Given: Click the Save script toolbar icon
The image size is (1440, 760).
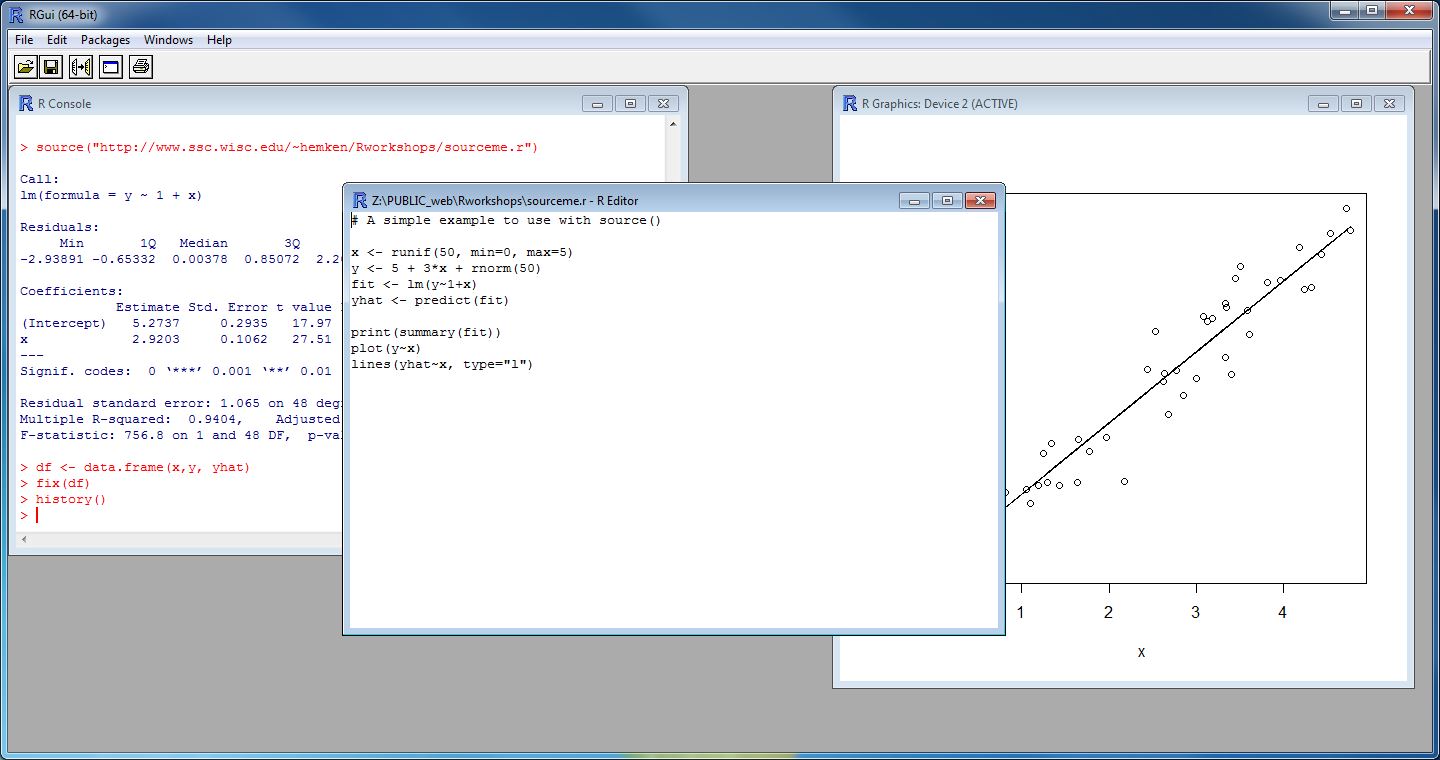Looking at the screenshot, I should [x=51, y=66].
